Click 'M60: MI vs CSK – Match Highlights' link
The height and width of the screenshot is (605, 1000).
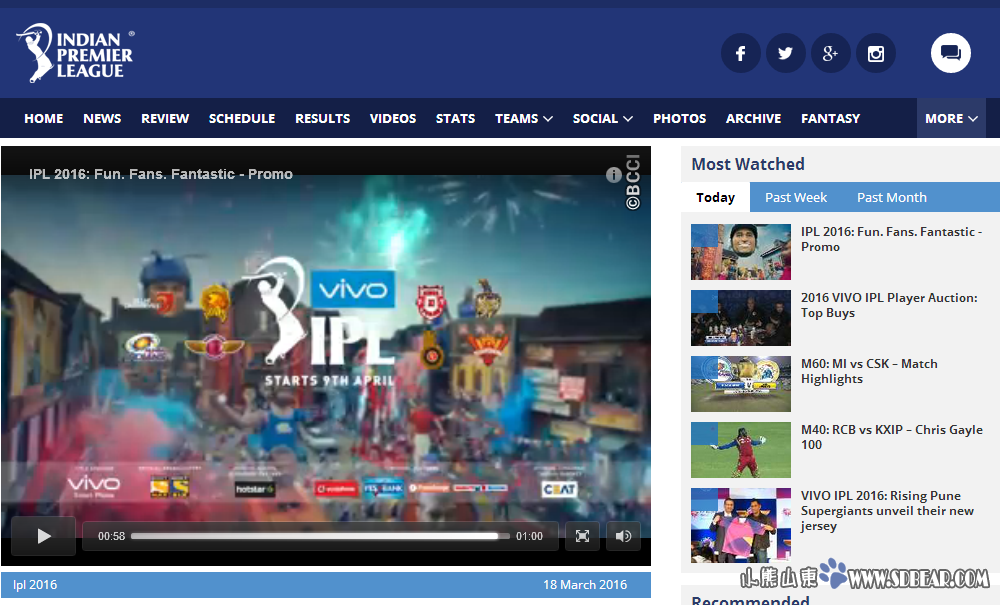pos(869,371)
